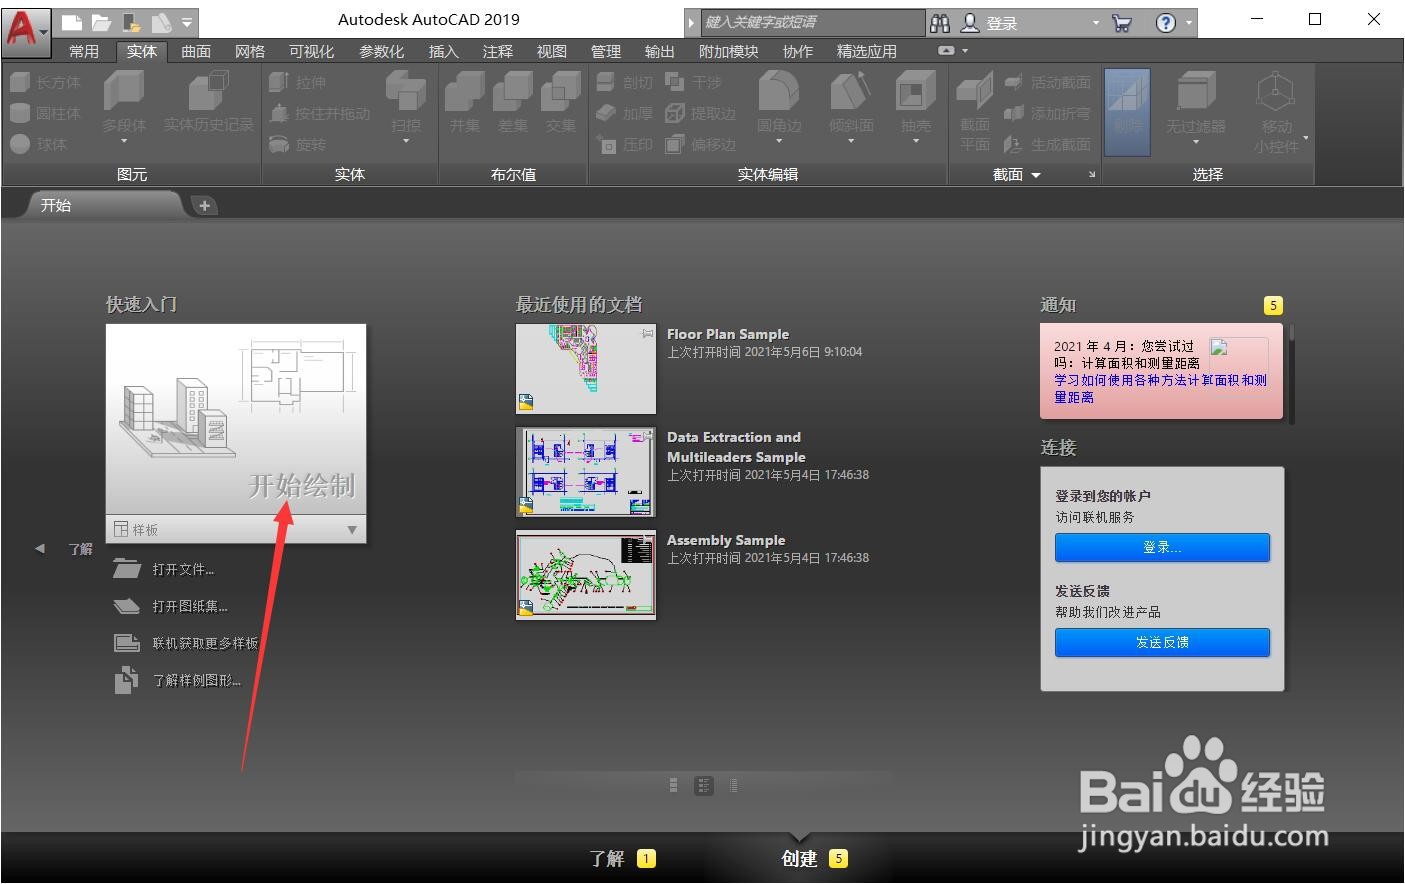Click 了解样例图形... link
1405x884 pixels.
(x=197, y=680)
